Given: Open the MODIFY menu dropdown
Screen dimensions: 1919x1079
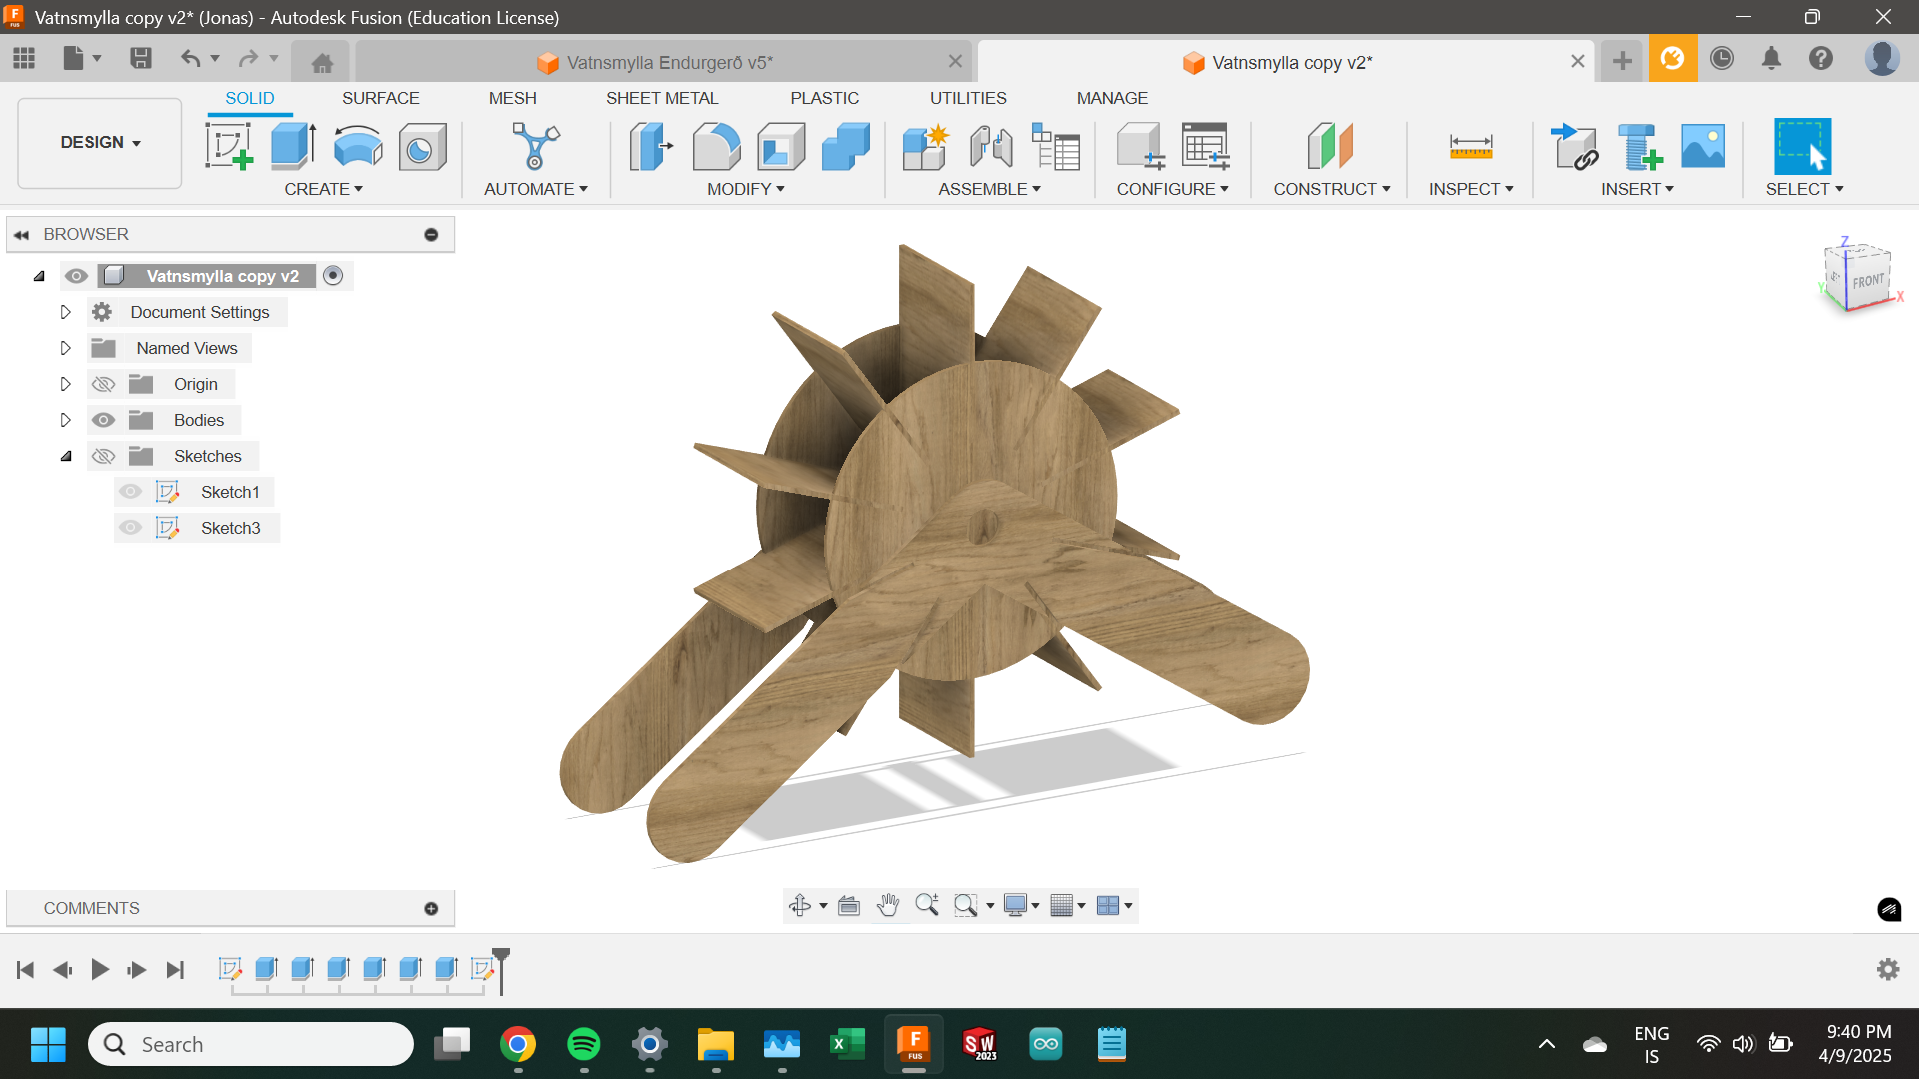Looking at the screenshot, I should pyautogui.click(x=745, y=189).
